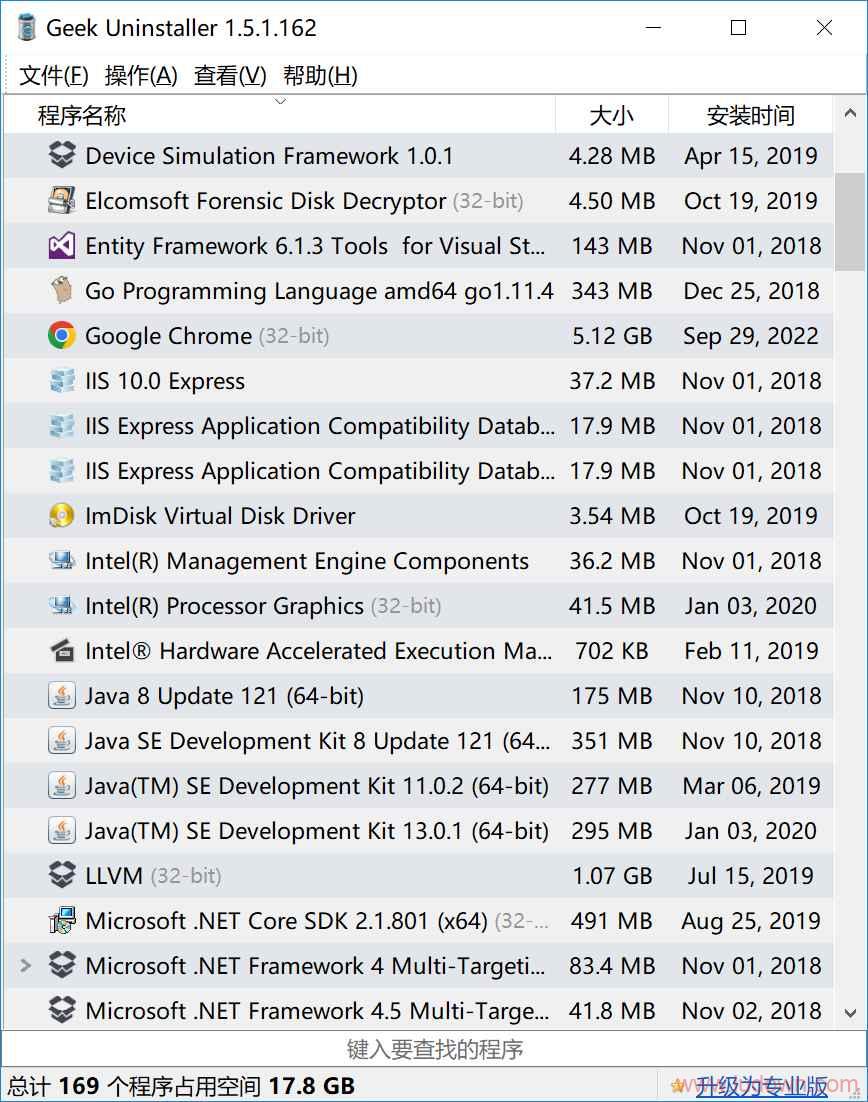868x1102 pixels.
Task: Click the Google Chrome icon
Action: click(x=62, y=335)
